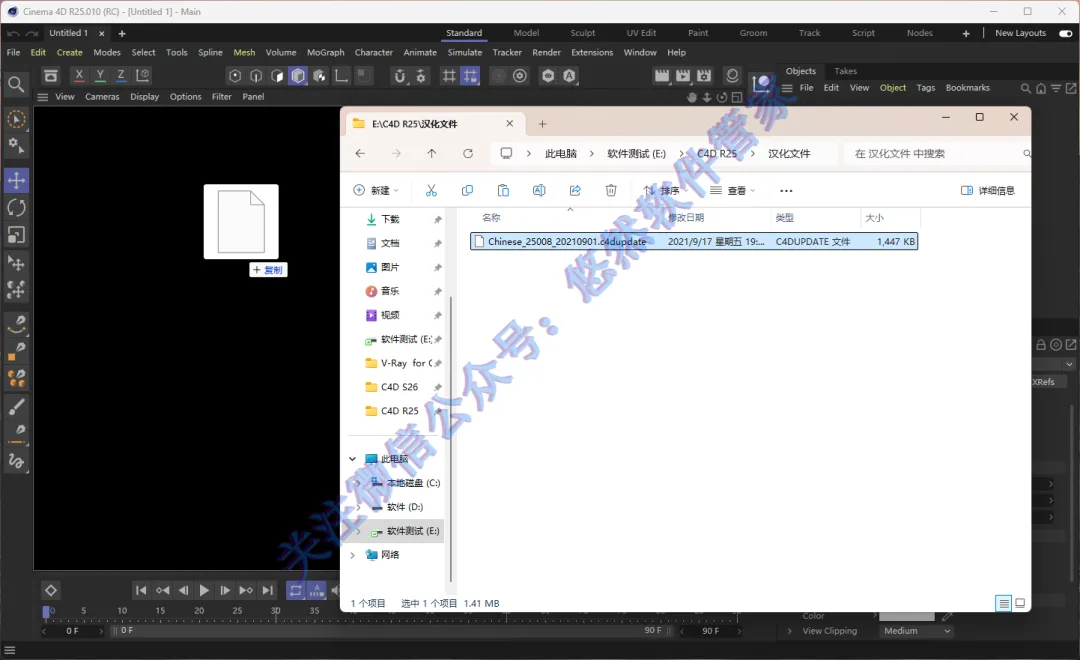Image resolution: width=1080 pixels, height=660 pixels.
Task: Select the Rotate tool in left toolbar
Action: [16, 207]
